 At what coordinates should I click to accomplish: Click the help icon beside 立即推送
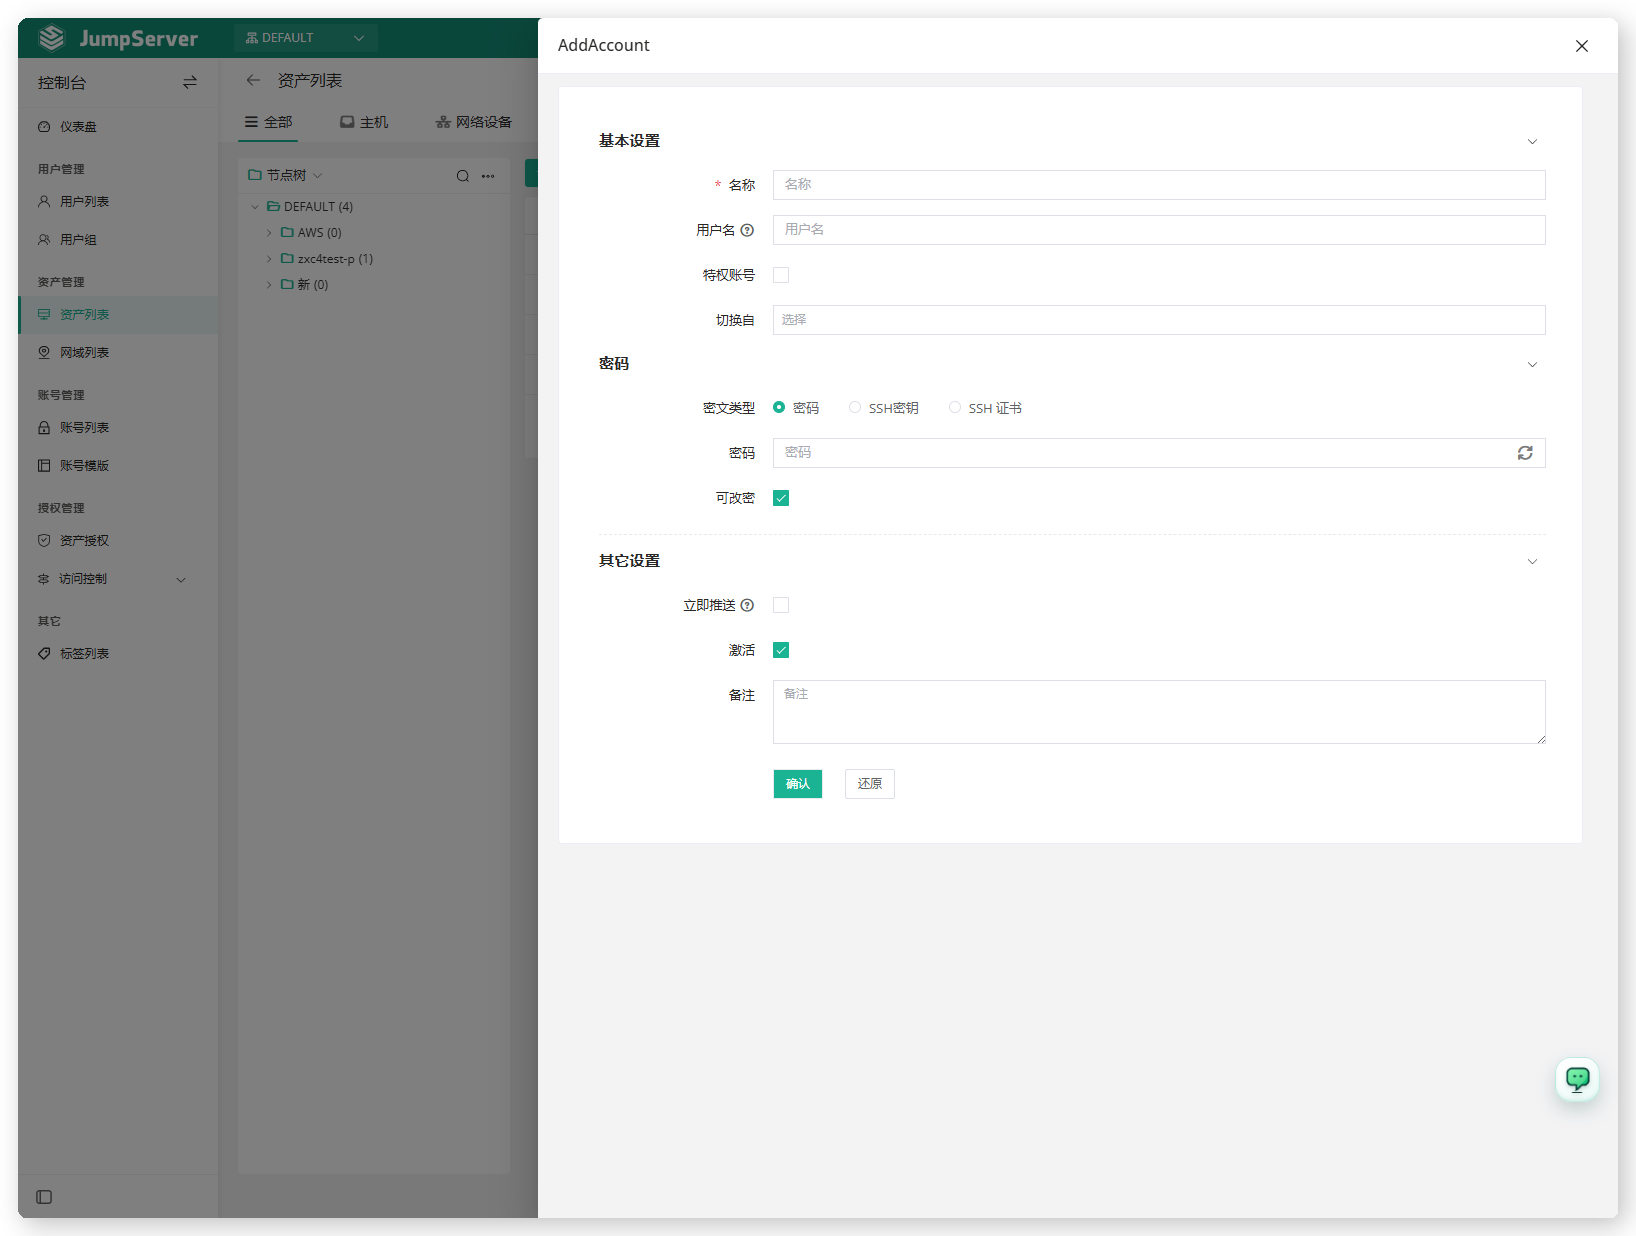(x=747, y=605)
